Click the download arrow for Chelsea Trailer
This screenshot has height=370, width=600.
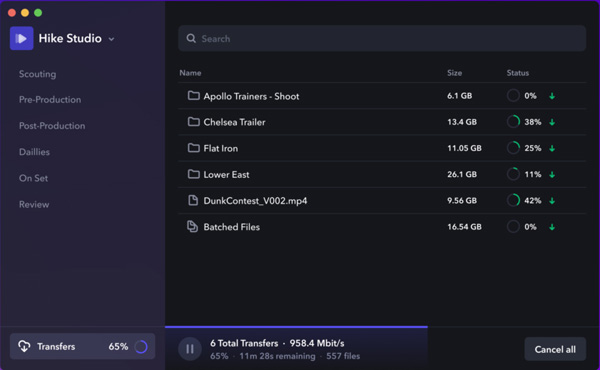tap(552, 122)
